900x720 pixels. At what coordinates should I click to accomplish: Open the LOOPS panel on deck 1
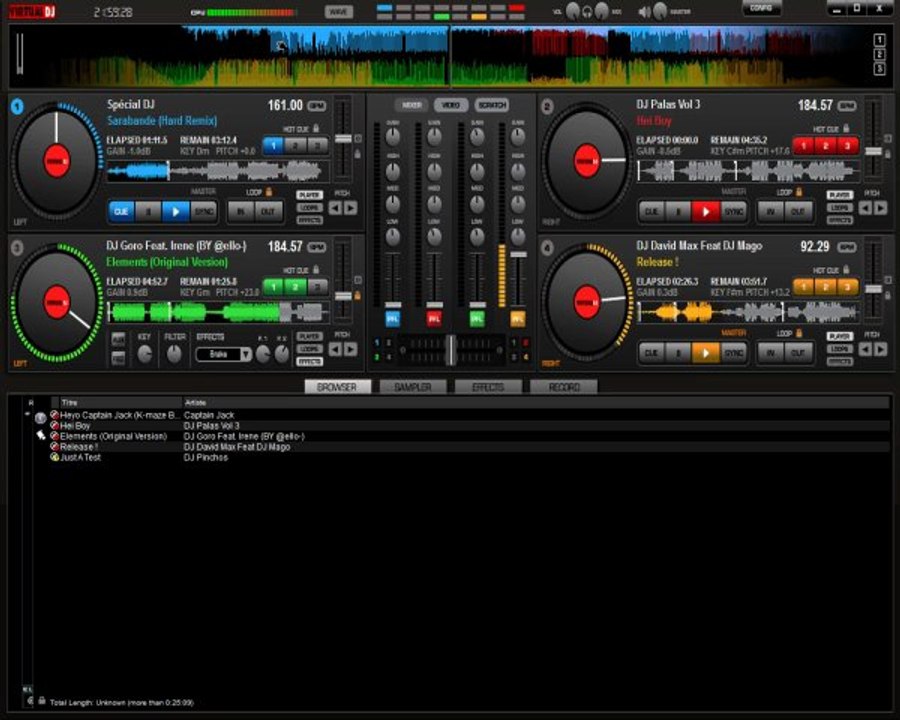coord(309,208)
